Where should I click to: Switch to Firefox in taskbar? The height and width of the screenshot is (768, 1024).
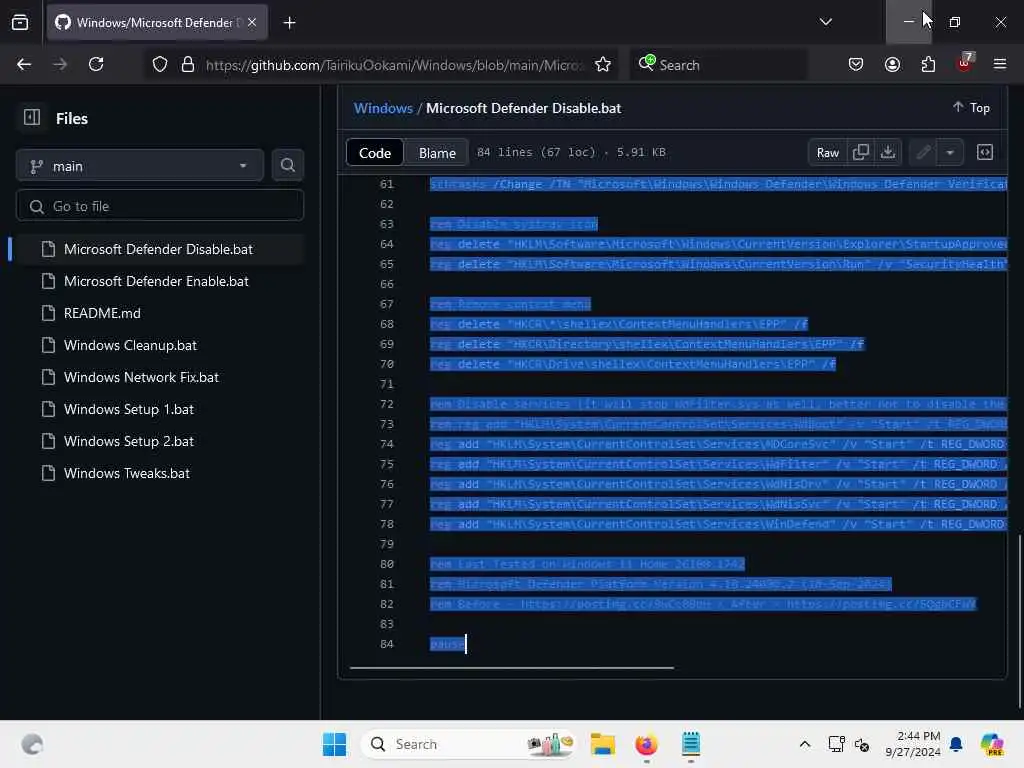pos(646,744)
